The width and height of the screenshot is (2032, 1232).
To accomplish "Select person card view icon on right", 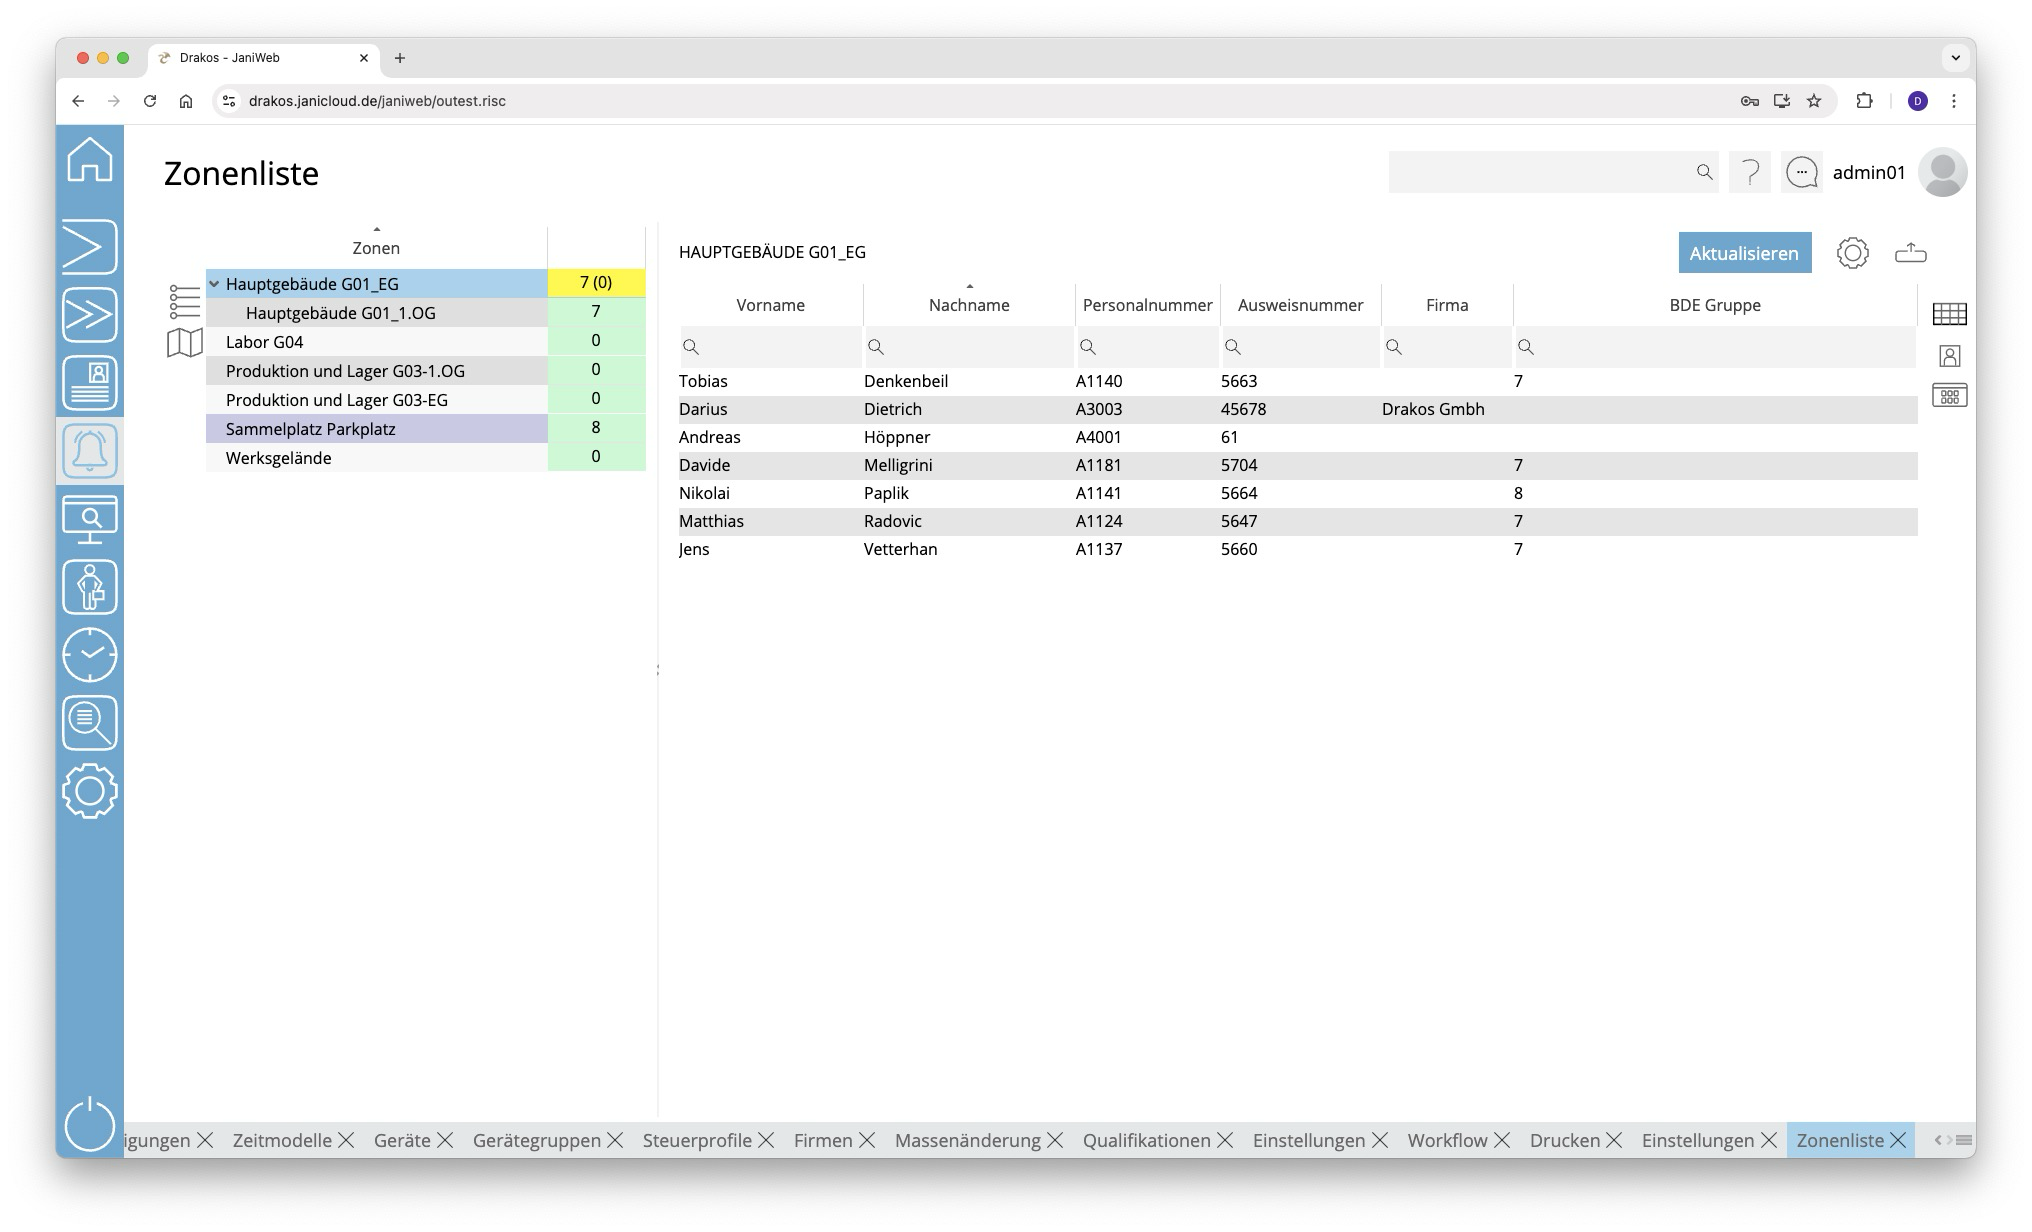I will pyautogui.click(x=1949, y=356).
